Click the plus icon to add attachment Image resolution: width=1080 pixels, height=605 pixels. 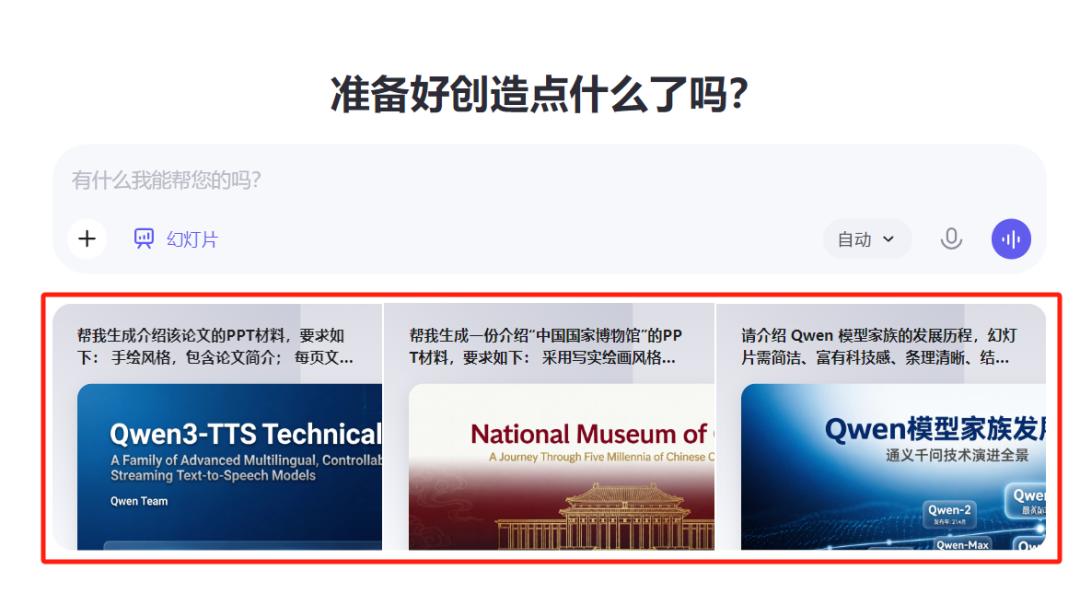[x=87, y=239]
